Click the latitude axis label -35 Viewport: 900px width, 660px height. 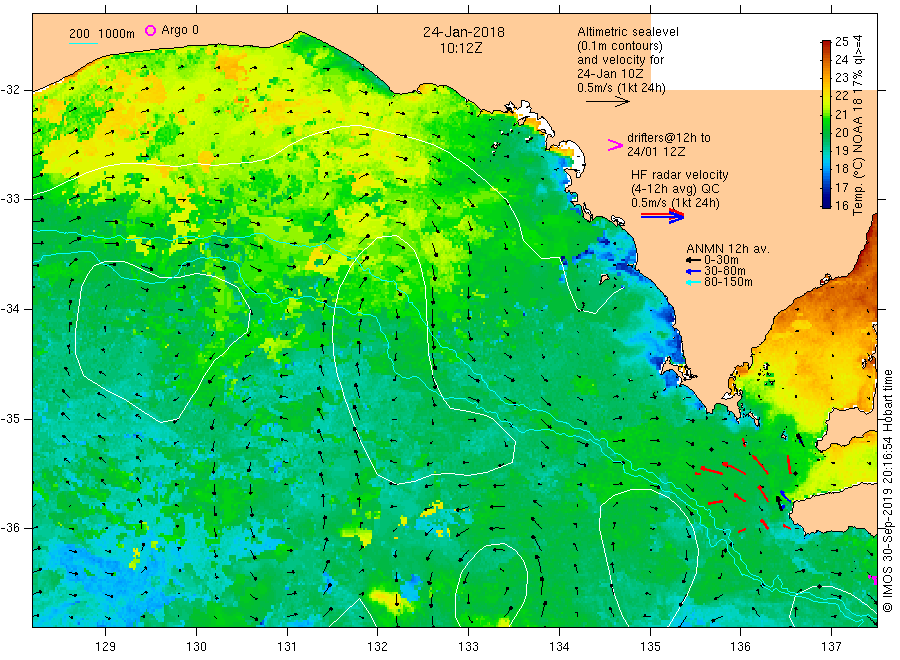10,419
